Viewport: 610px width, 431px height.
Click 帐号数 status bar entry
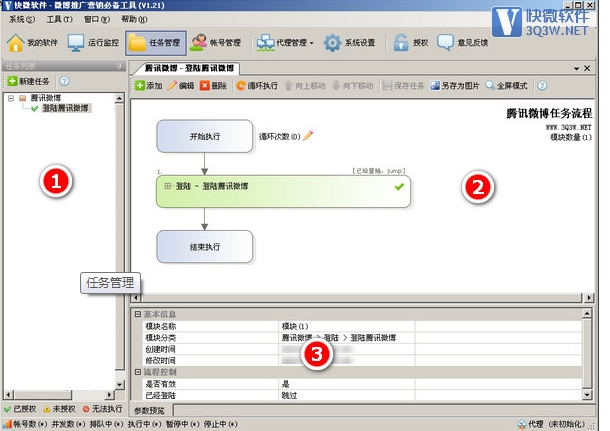(x=26, y=424)
